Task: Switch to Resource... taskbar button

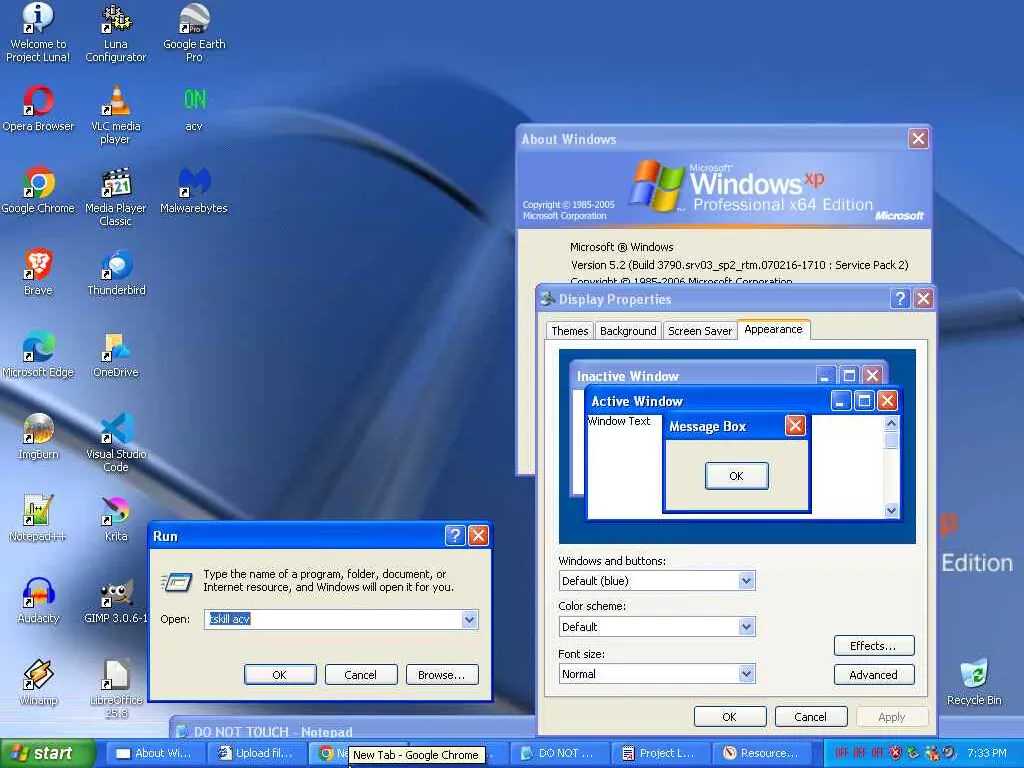Action: click(761, 753)
